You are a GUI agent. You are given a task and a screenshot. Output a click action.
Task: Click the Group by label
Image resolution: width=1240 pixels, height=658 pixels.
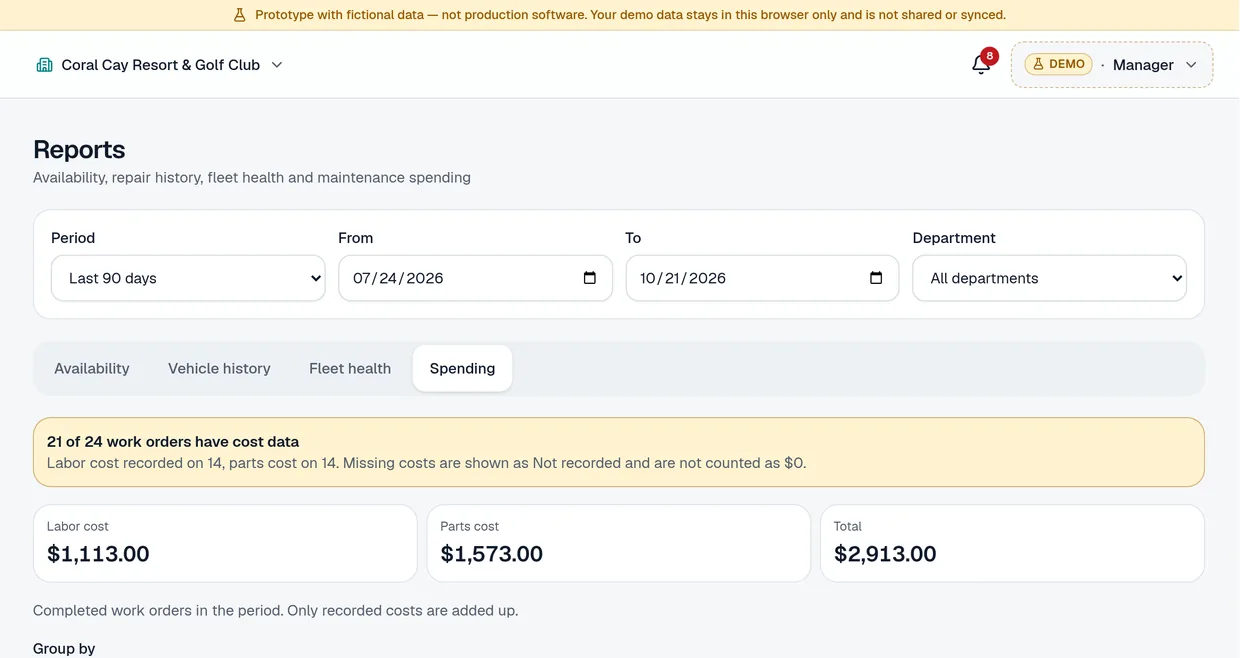pyautogui.click(x=64, y=648)
